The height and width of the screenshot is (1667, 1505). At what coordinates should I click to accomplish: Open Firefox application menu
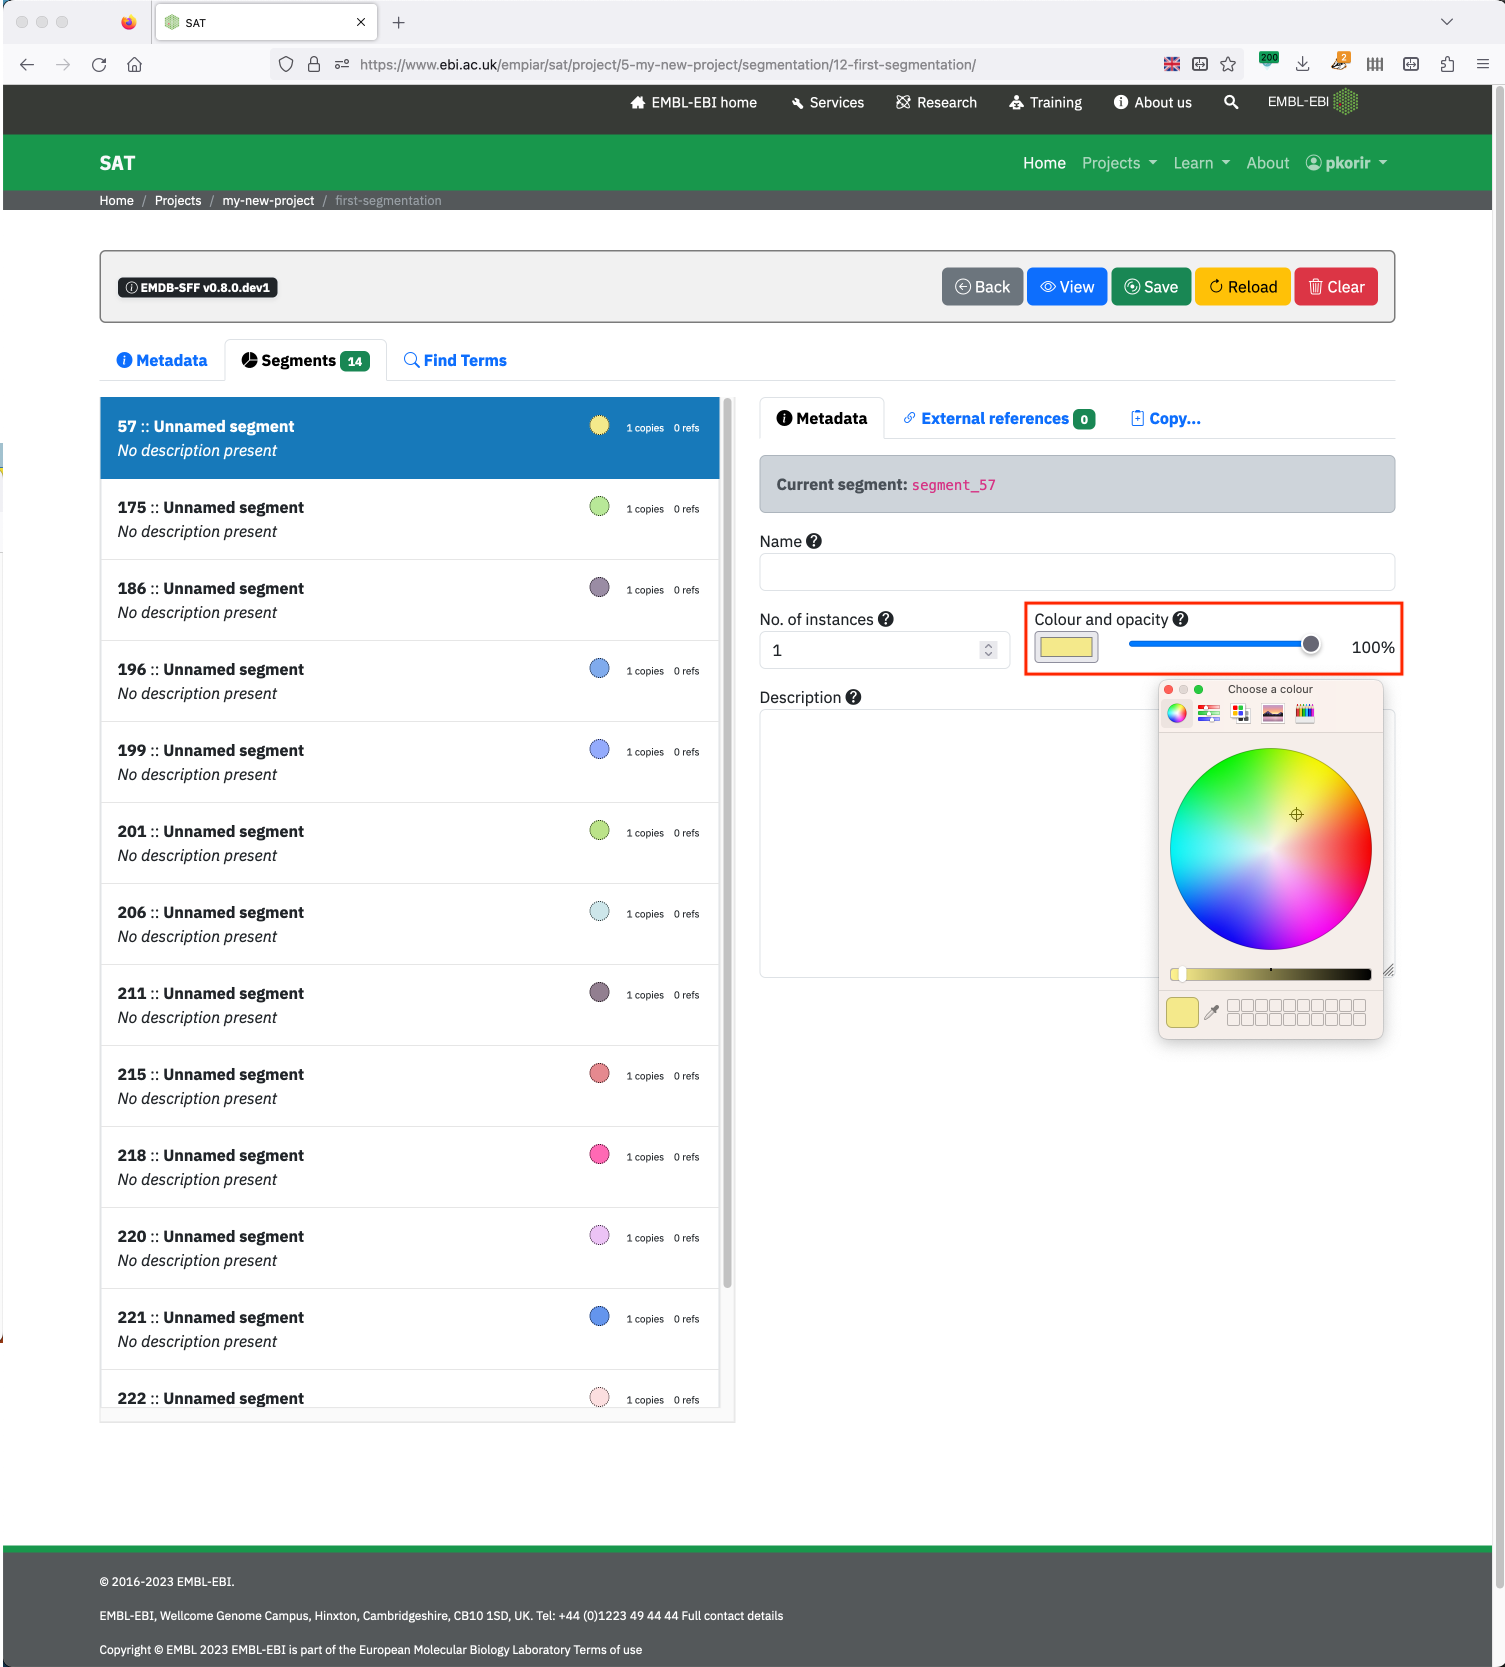point(1483,64)
